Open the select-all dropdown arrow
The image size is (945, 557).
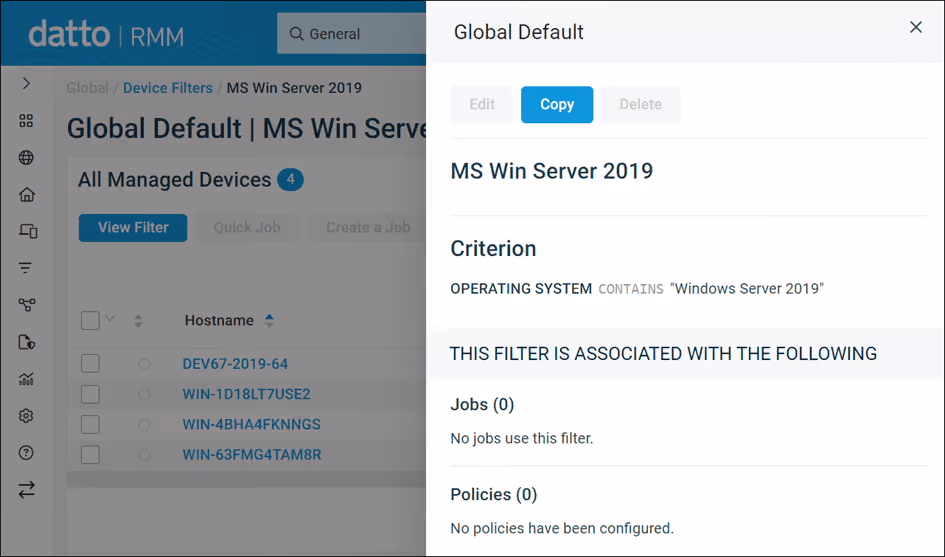[110, 318]
